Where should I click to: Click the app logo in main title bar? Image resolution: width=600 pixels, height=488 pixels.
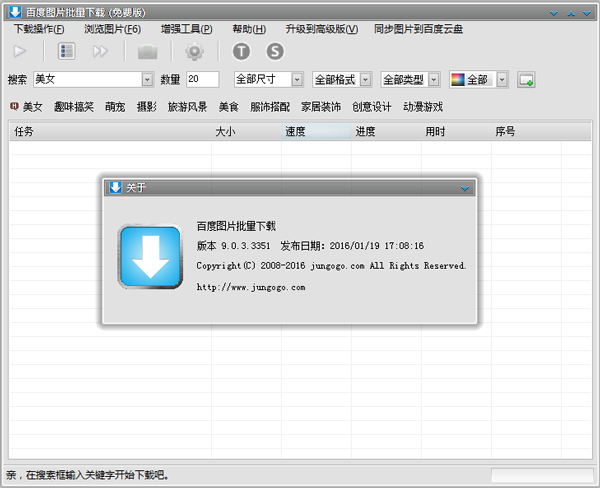15,12
